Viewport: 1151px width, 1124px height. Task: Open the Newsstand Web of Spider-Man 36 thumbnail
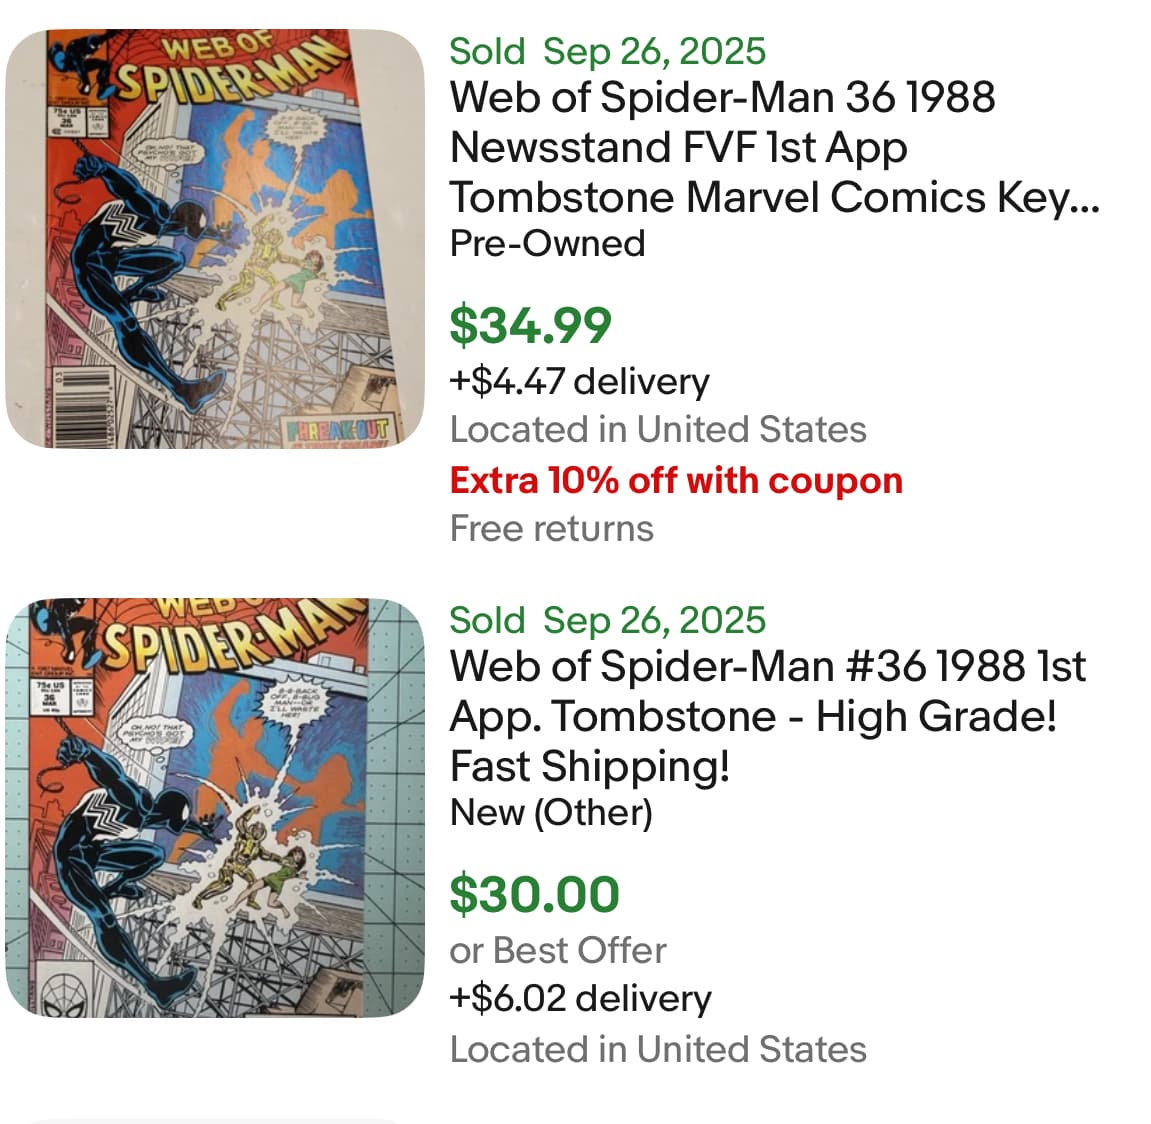coord(215,239)
